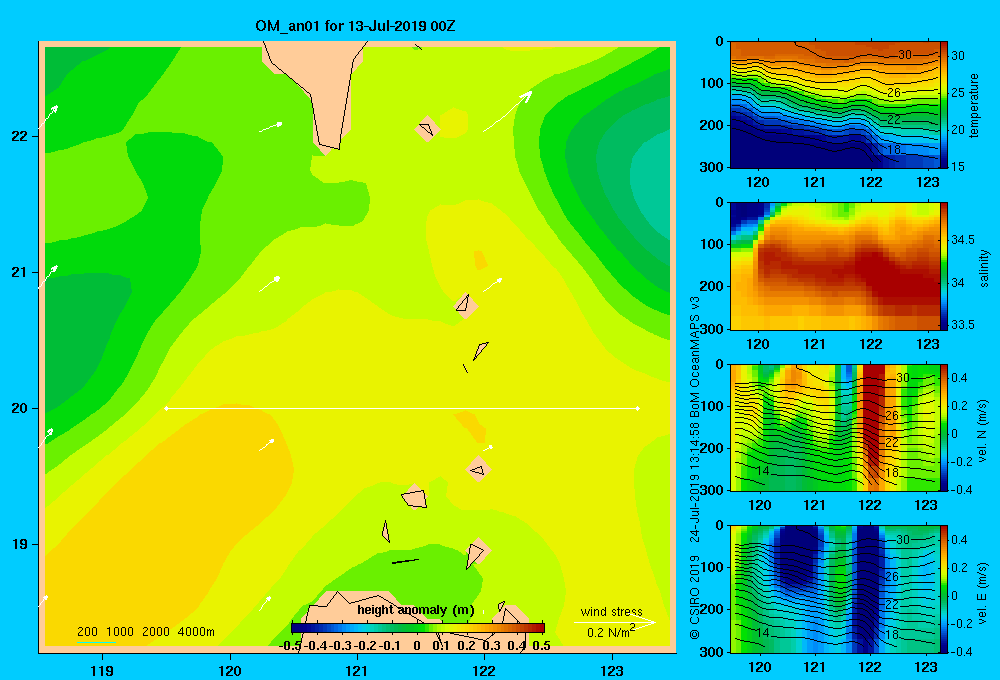1000x680 pixels.
Task: Click longitude label 121 under main map
Action: pos(357,670)
